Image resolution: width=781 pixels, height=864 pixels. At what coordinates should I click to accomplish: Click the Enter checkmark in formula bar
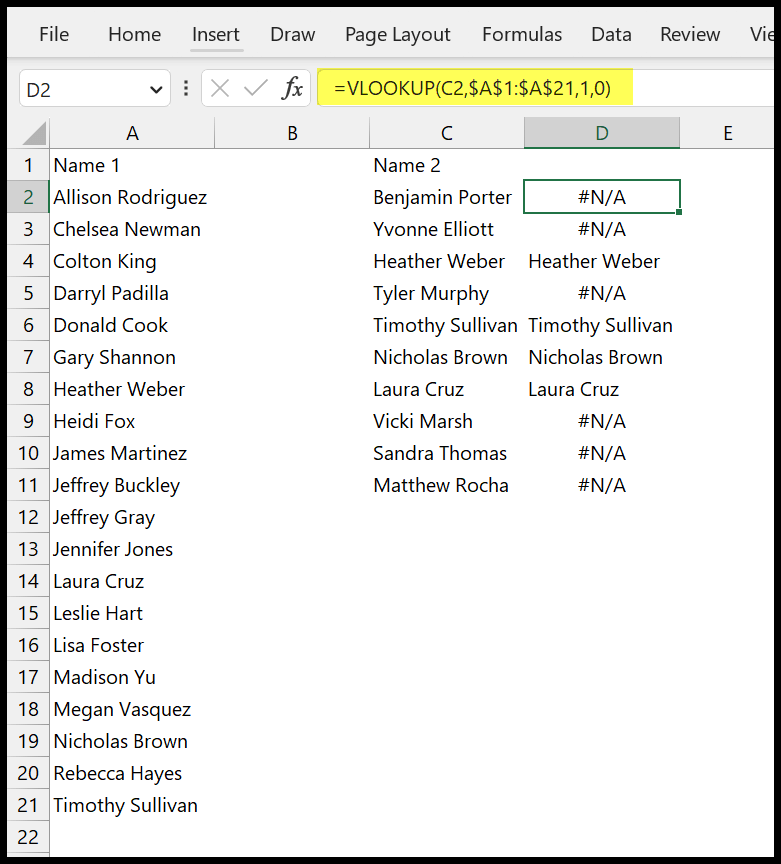(256, 89)
